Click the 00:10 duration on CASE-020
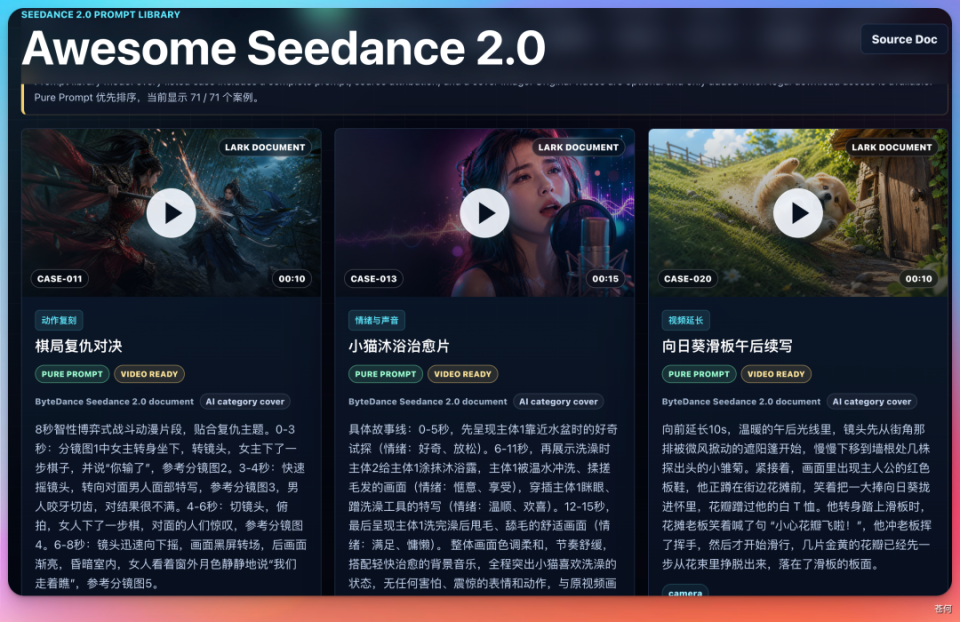The image size is (960, 622). [x=919, y=279]
